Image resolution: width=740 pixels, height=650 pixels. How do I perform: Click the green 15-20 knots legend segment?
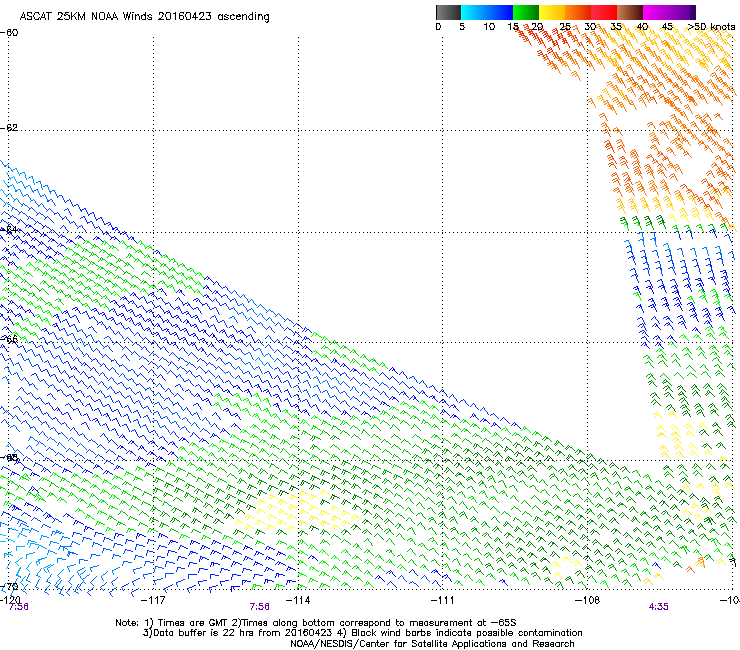pos(526,12)
